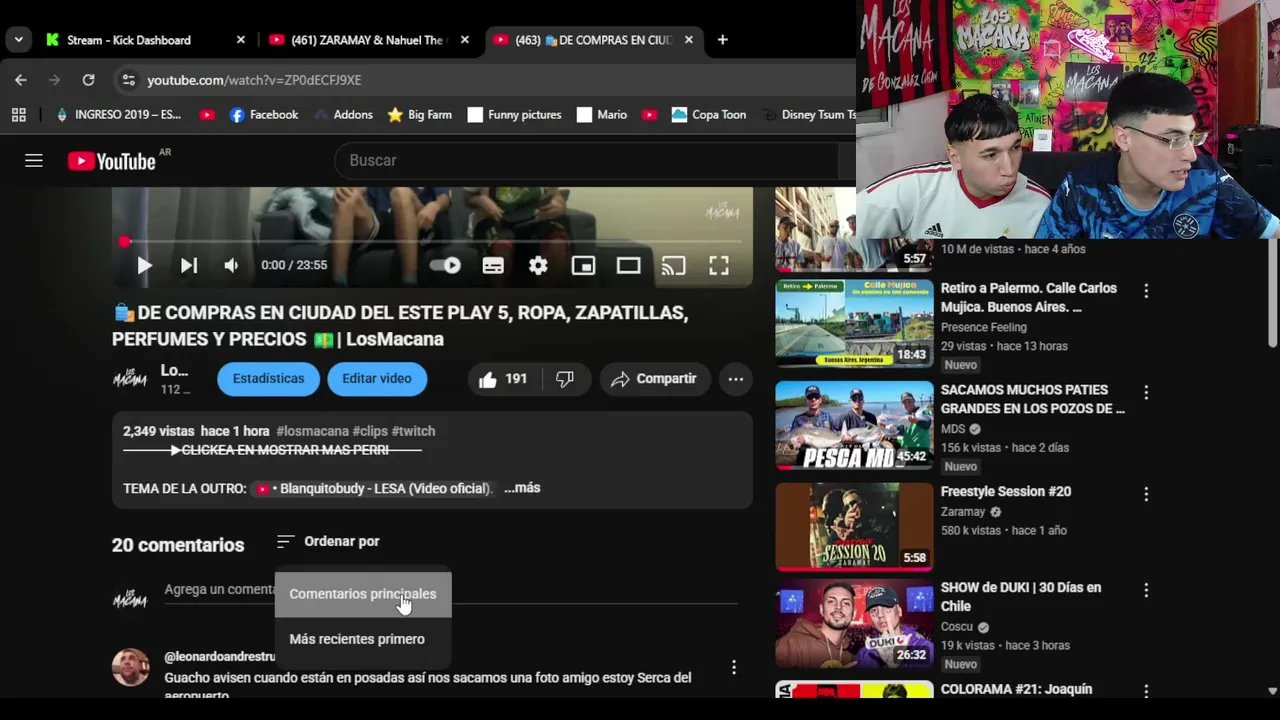The height and width of the screenshot is (720, 1280).
Task: Open options for SHOW de DUKI video
Action: [x=1146, y=590]
